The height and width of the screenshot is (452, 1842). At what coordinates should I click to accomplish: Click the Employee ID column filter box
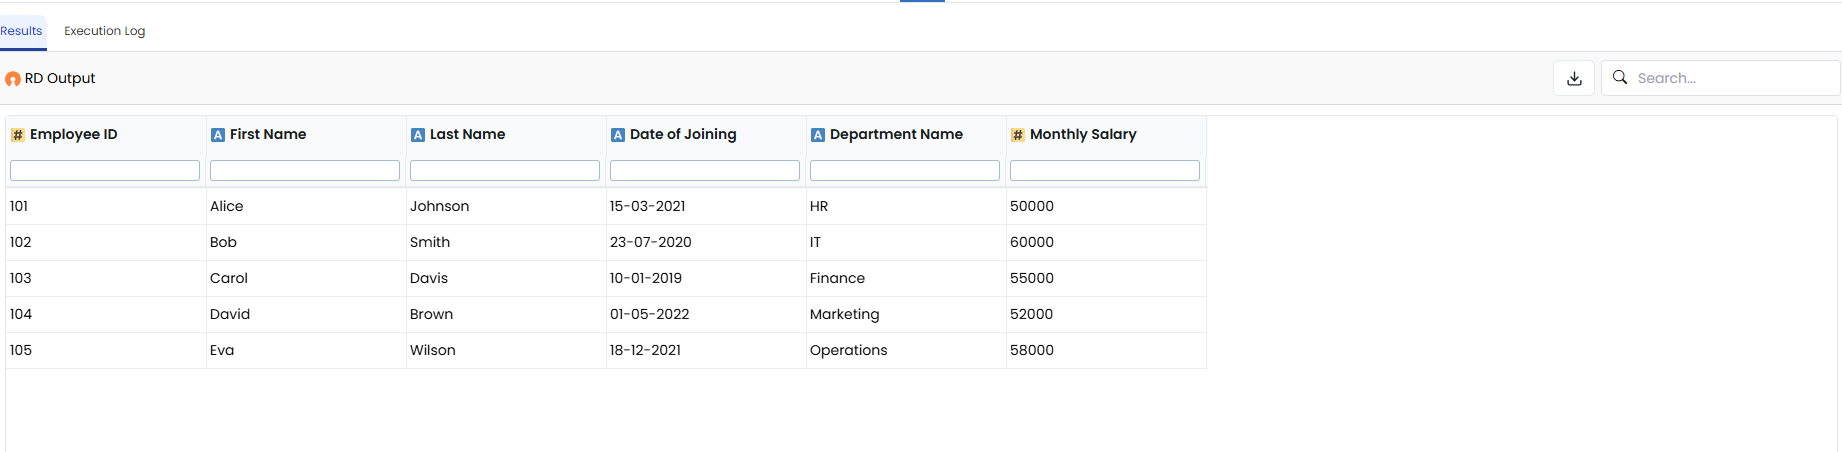pos(105,171)
